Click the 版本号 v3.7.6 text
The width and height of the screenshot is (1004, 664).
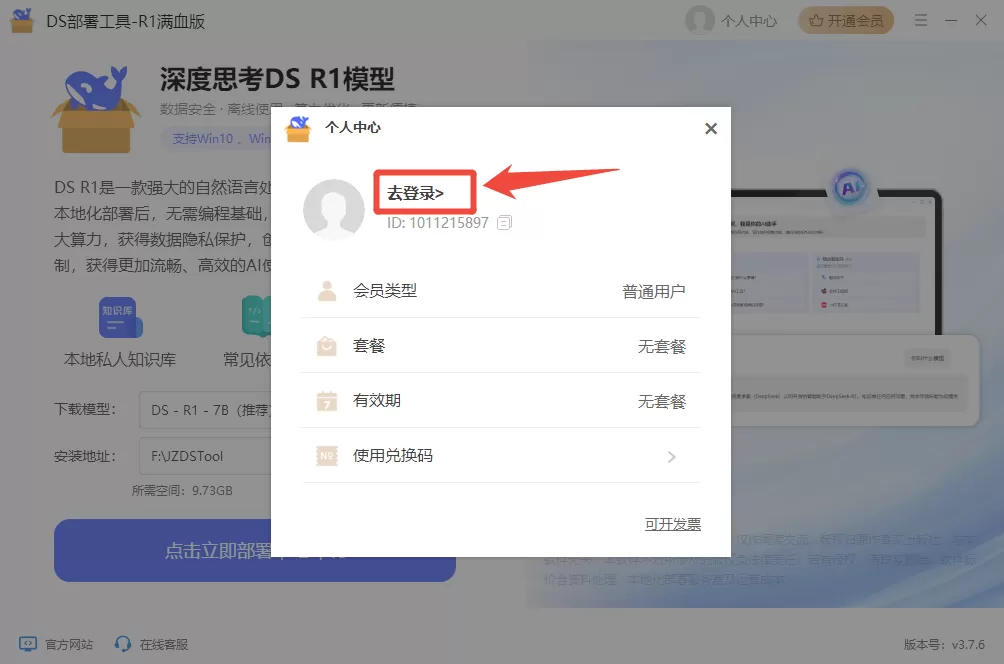(x=944, y=644)
